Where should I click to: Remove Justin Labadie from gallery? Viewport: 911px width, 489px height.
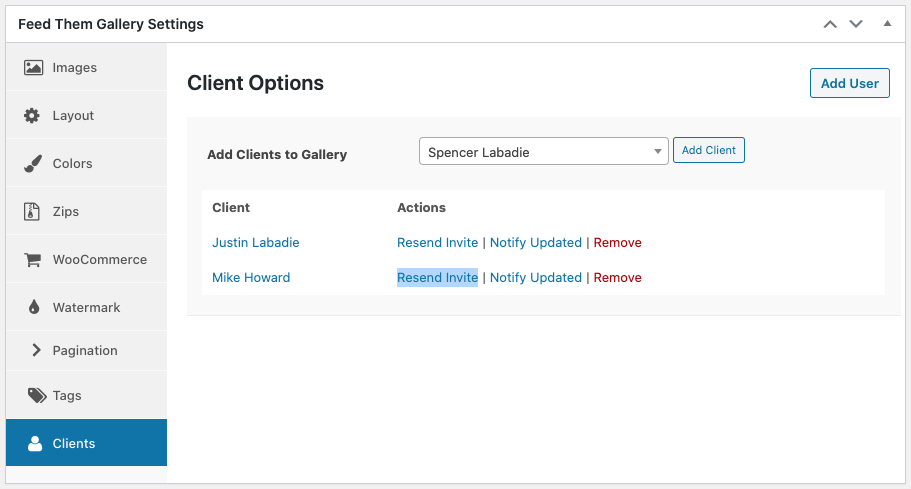(618, 243)
